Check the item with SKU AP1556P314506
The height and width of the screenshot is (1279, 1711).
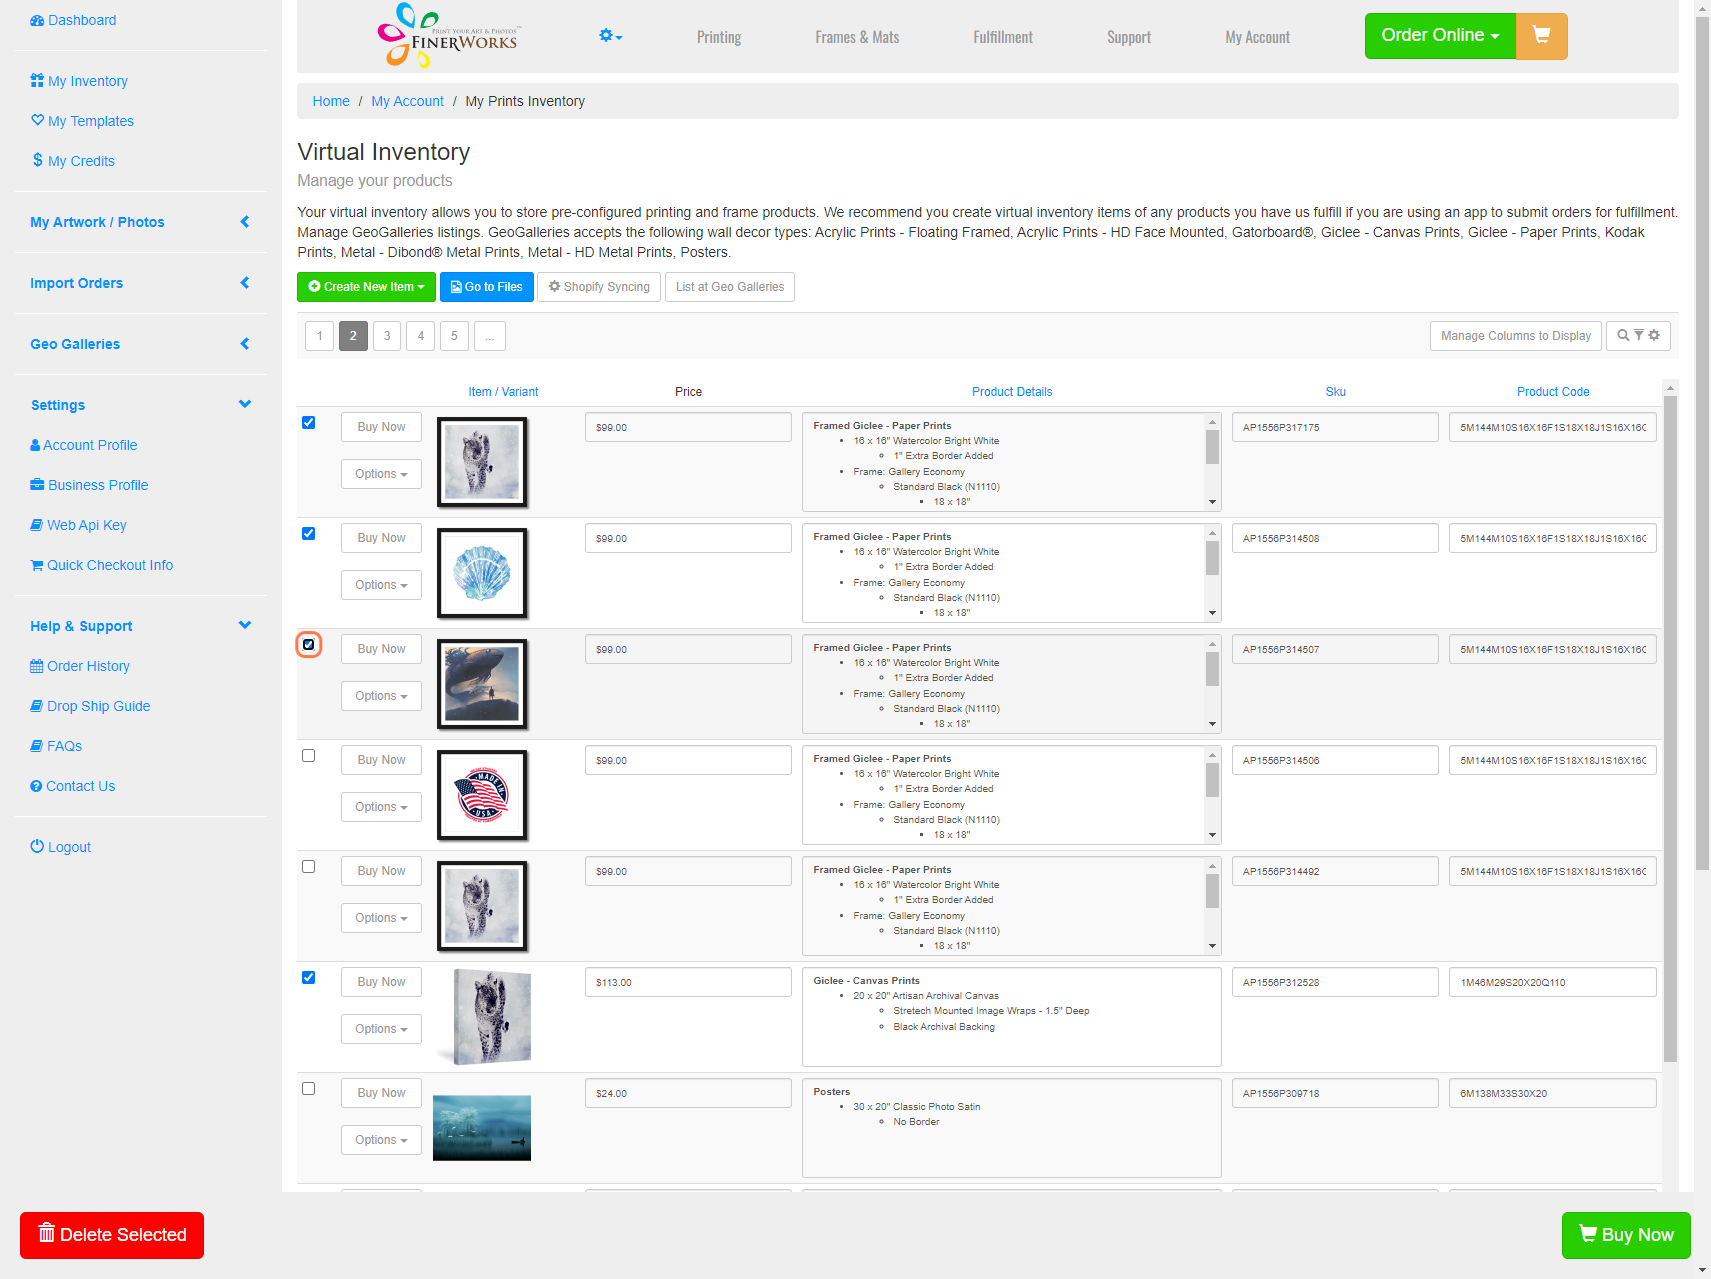coord(308,756)
